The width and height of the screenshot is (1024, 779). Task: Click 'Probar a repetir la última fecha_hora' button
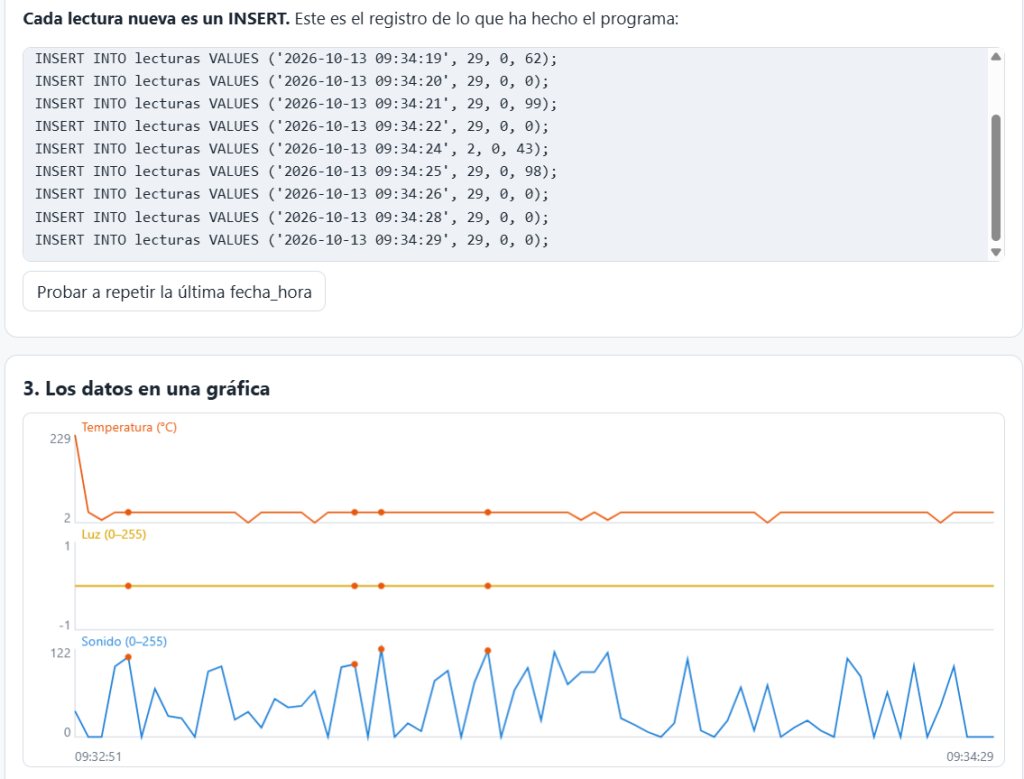[x=174, y=292]
